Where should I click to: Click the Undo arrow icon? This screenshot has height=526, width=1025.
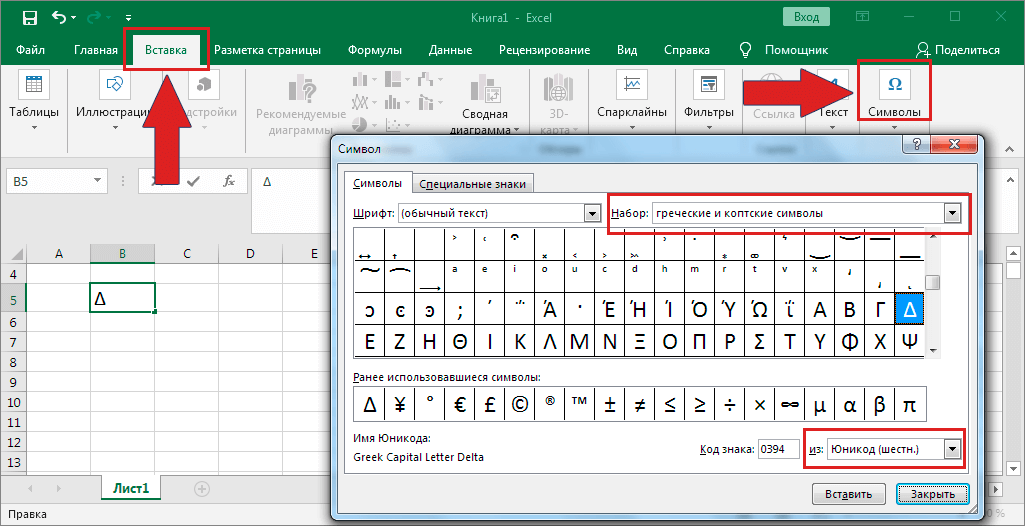59,17
